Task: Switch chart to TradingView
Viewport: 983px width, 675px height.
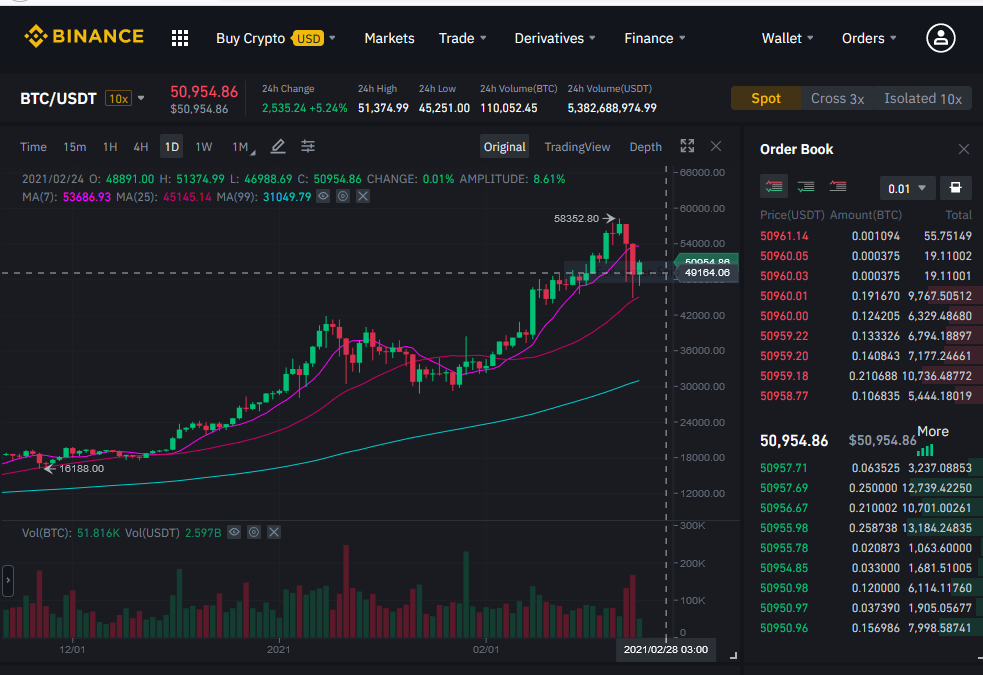Action: 577,147
